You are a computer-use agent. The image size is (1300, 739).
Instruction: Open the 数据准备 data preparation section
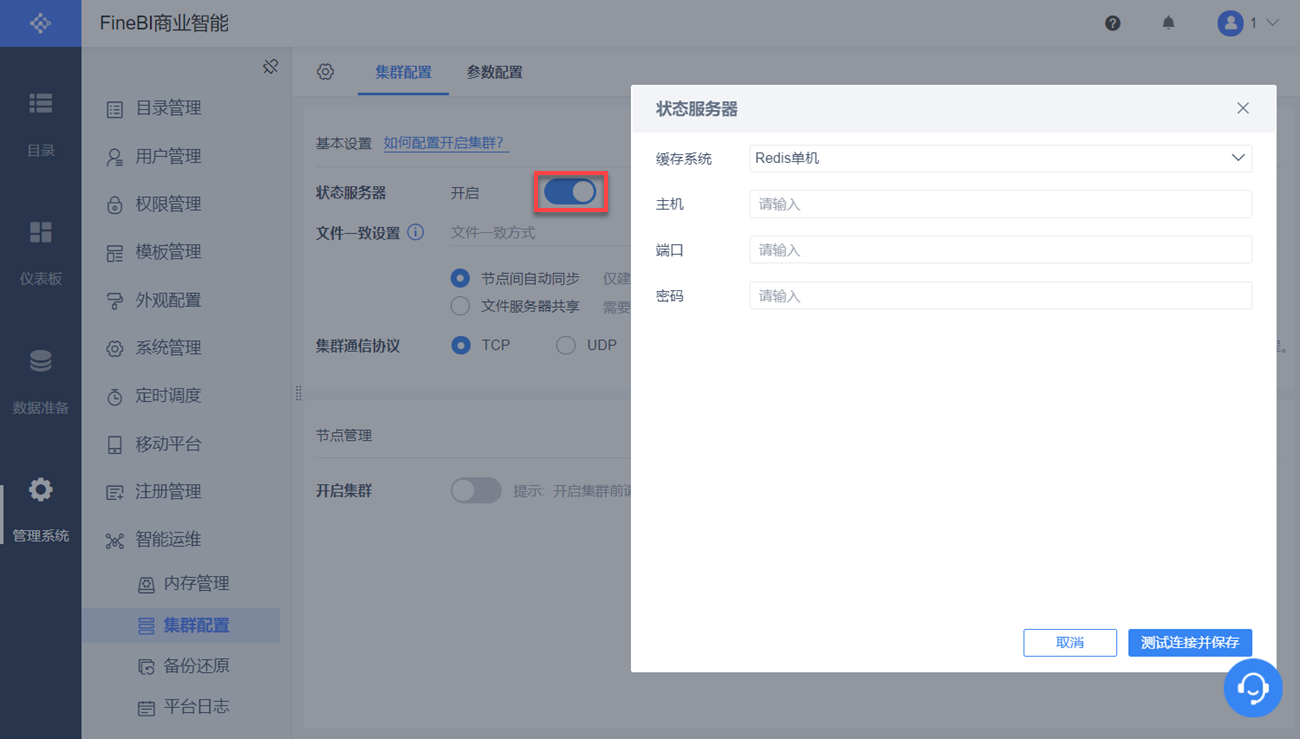point(40,381)
